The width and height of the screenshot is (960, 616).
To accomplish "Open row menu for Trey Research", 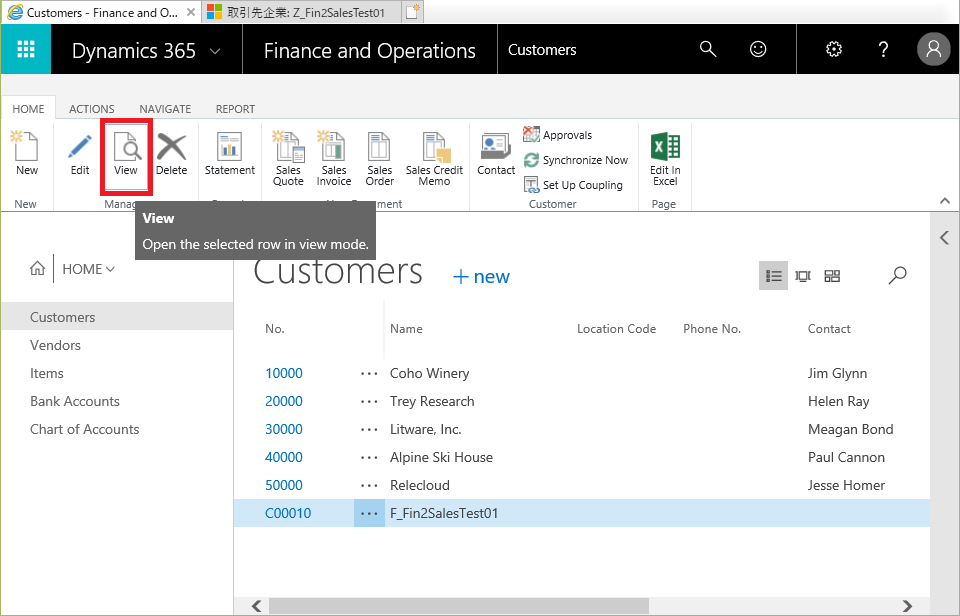I will point(369,402).
